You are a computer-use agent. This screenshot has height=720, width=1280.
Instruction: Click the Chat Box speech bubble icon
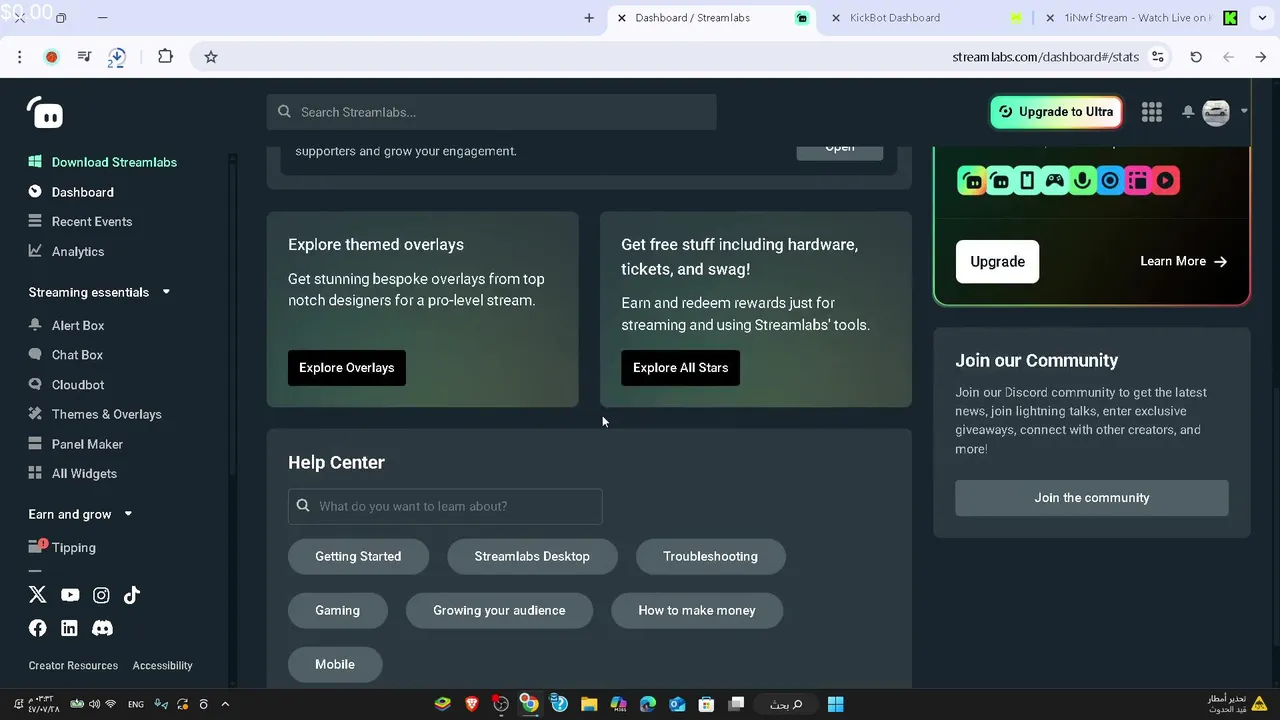(x=35, y=355)
